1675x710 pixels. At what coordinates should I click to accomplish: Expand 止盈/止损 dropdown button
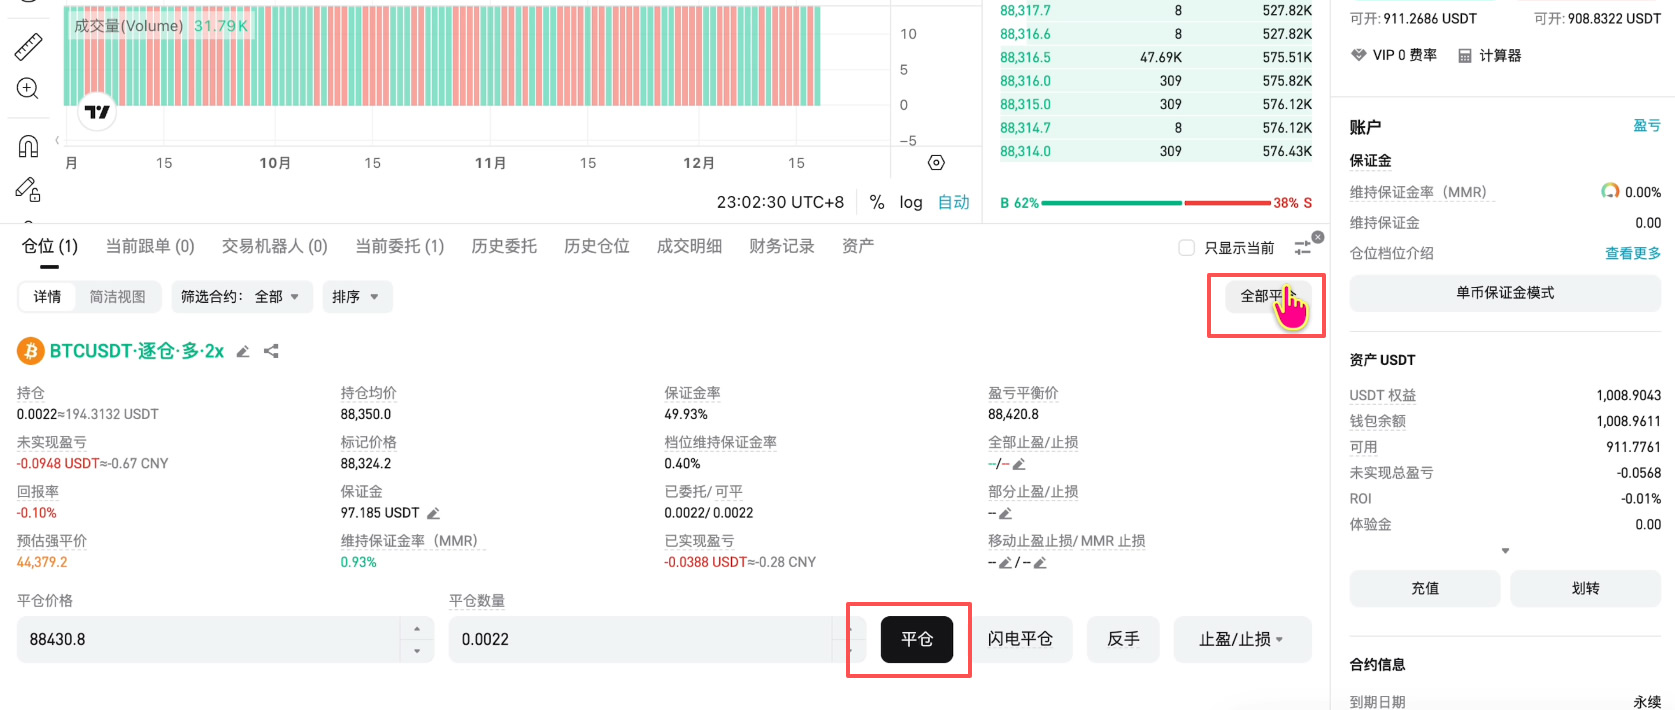[1242, 639]
